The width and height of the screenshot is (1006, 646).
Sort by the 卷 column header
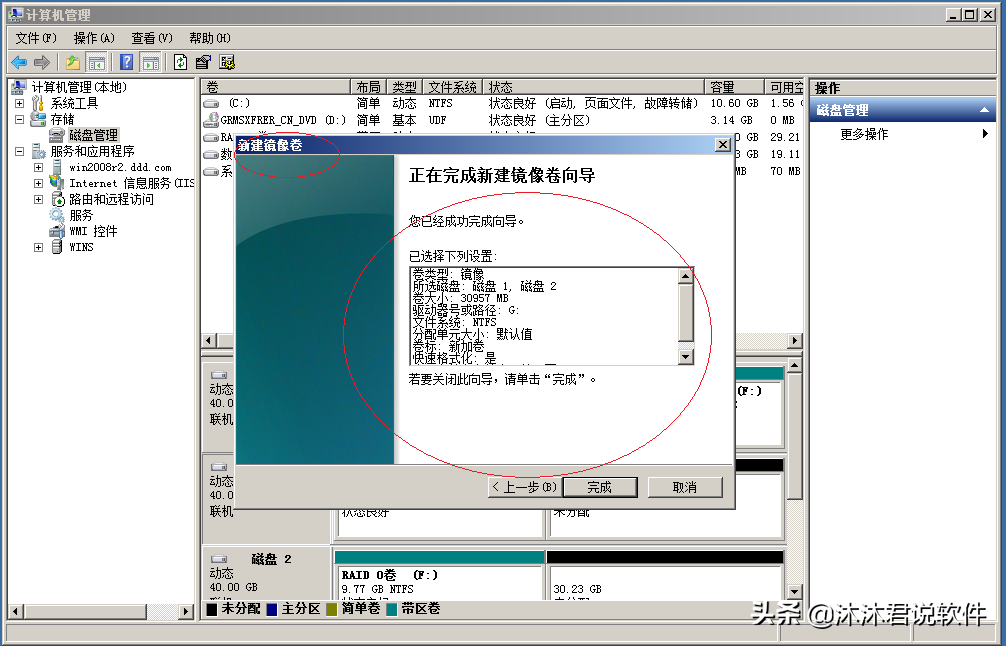[276, 87]
